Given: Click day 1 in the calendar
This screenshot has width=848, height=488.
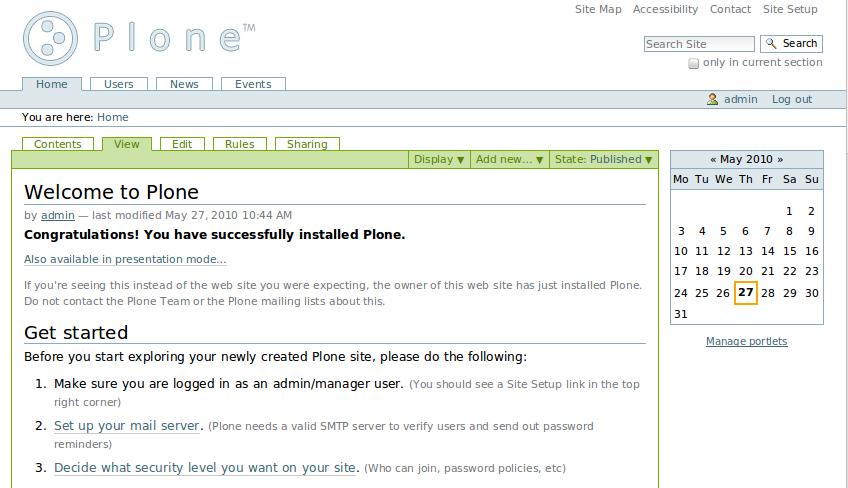Looking at the screenshot, I should (789, 212).
